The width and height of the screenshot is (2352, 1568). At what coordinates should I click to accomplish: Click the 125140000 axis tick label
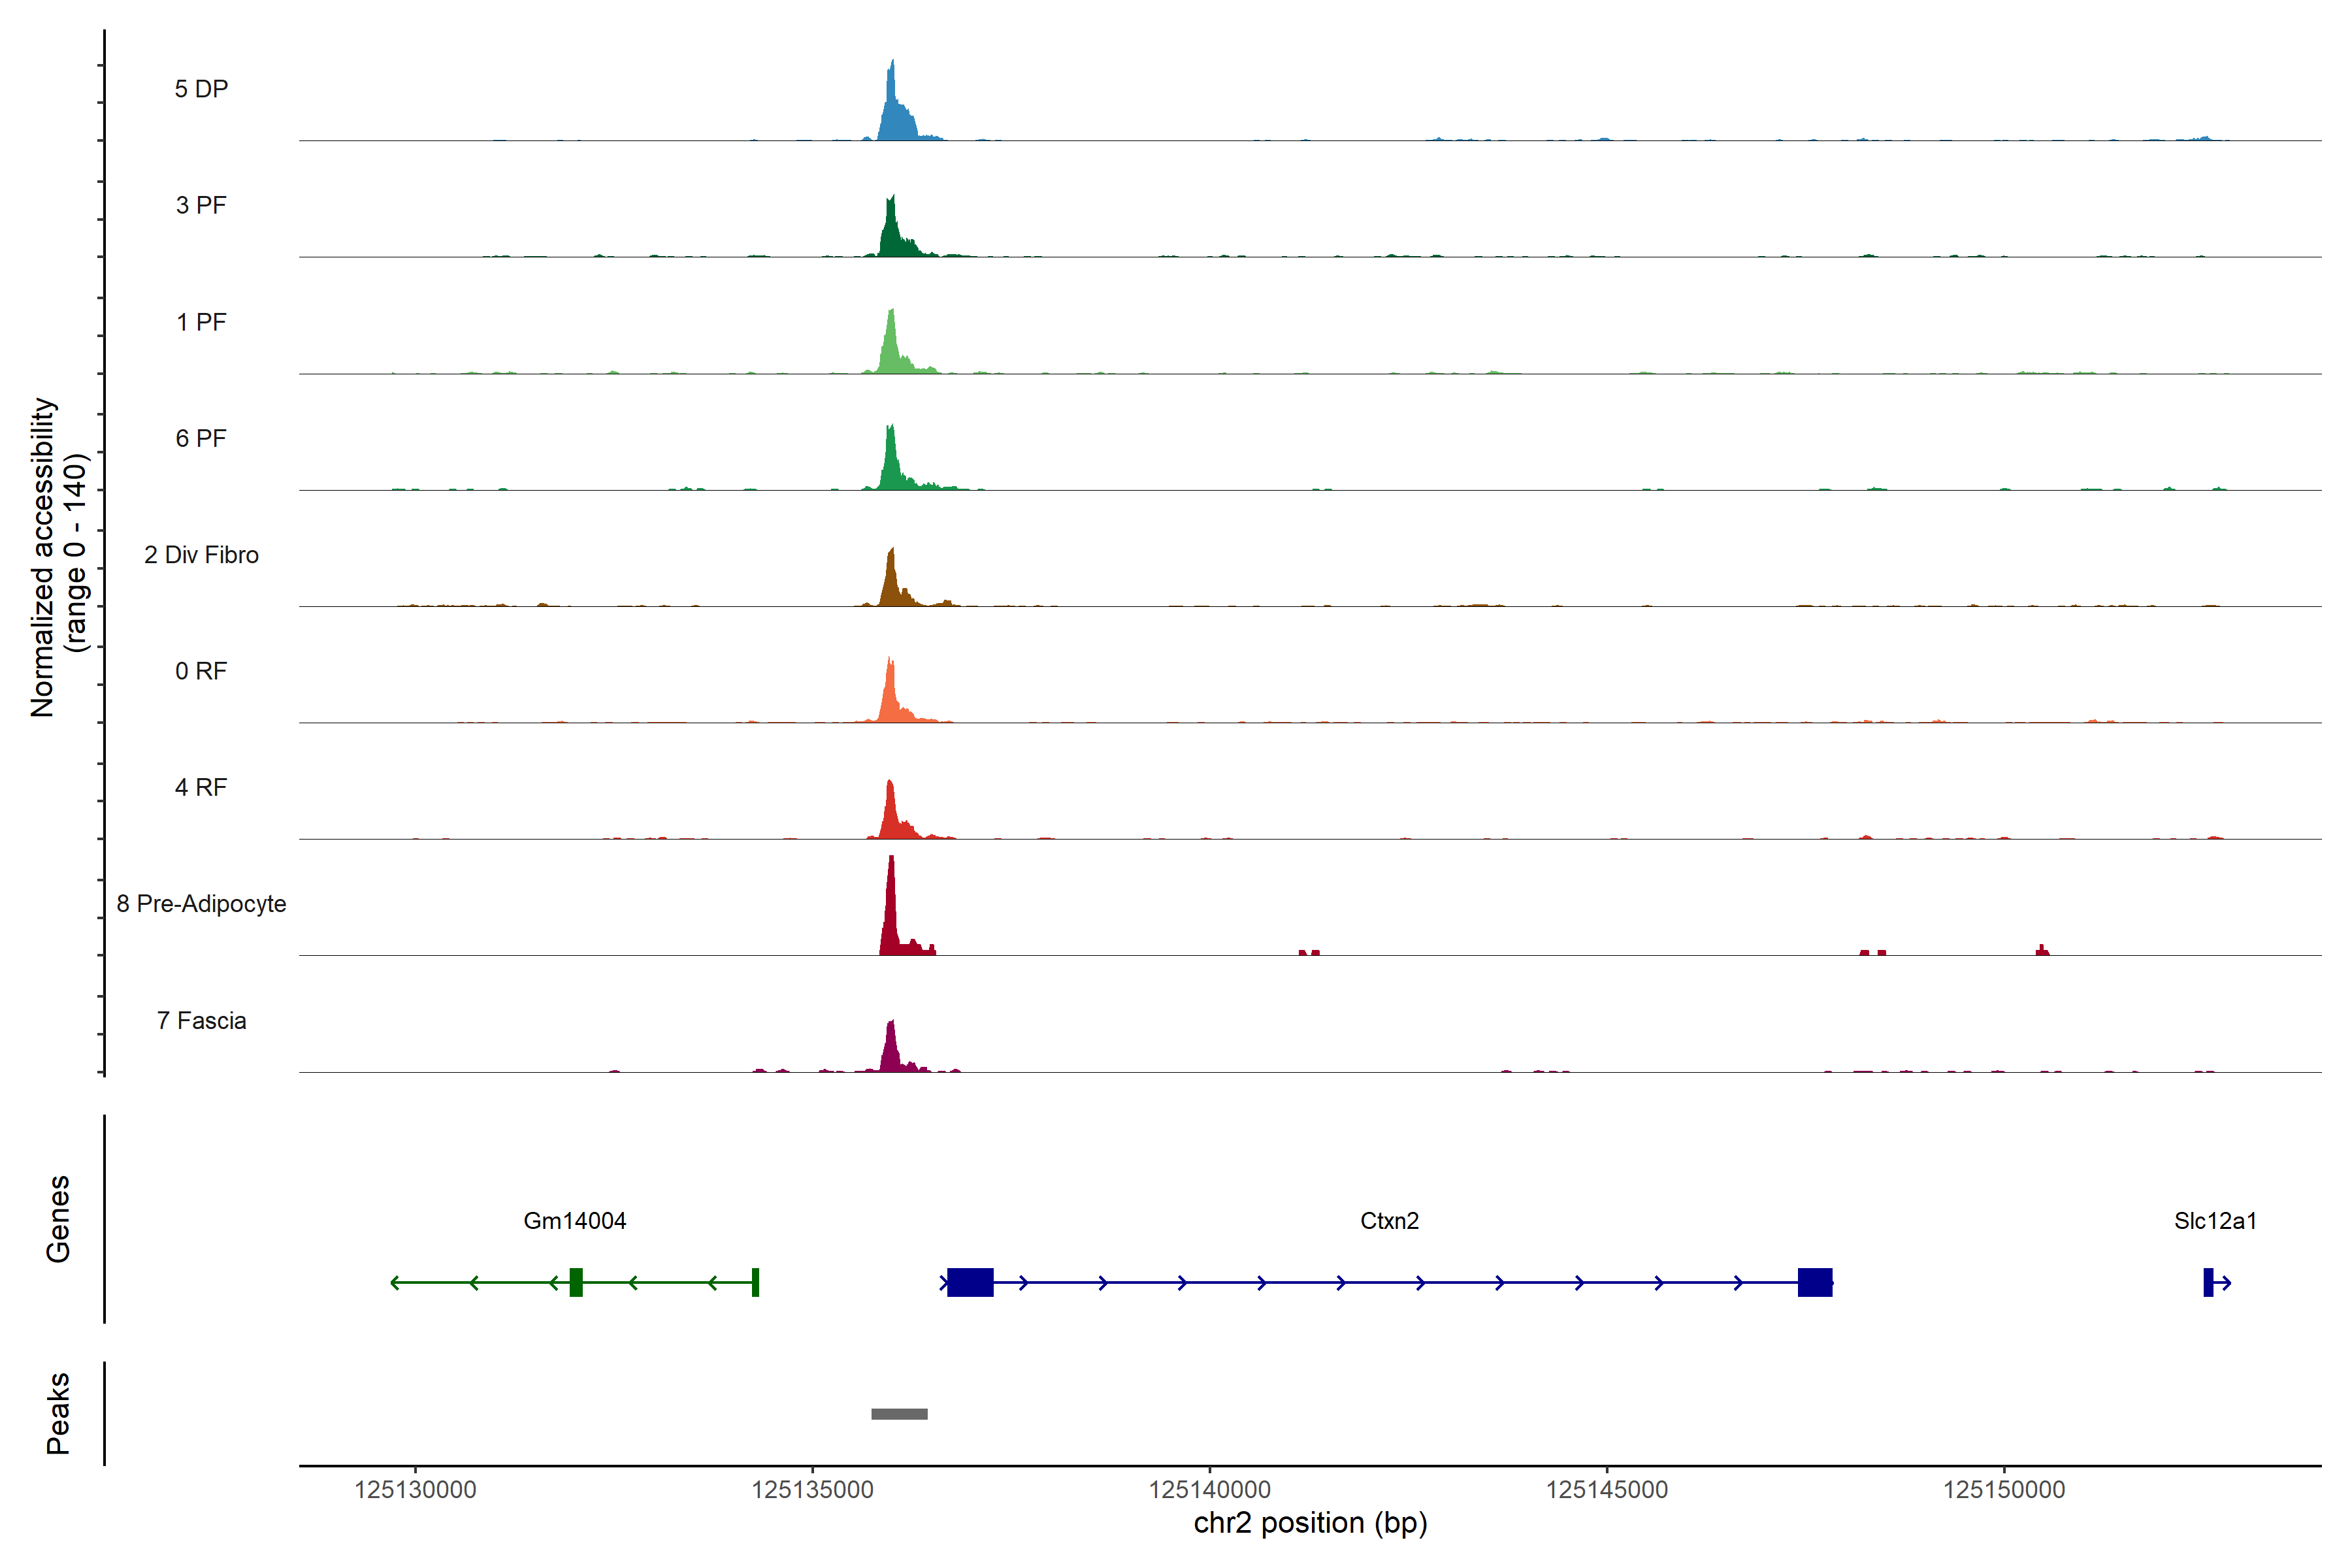1209,1490
